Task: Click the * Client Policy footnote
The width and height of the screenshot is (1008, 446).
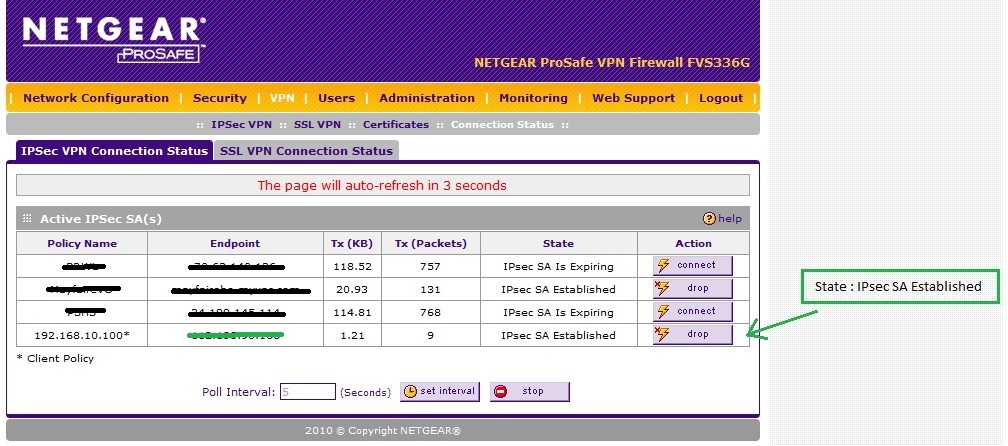Action: [55, 359]
